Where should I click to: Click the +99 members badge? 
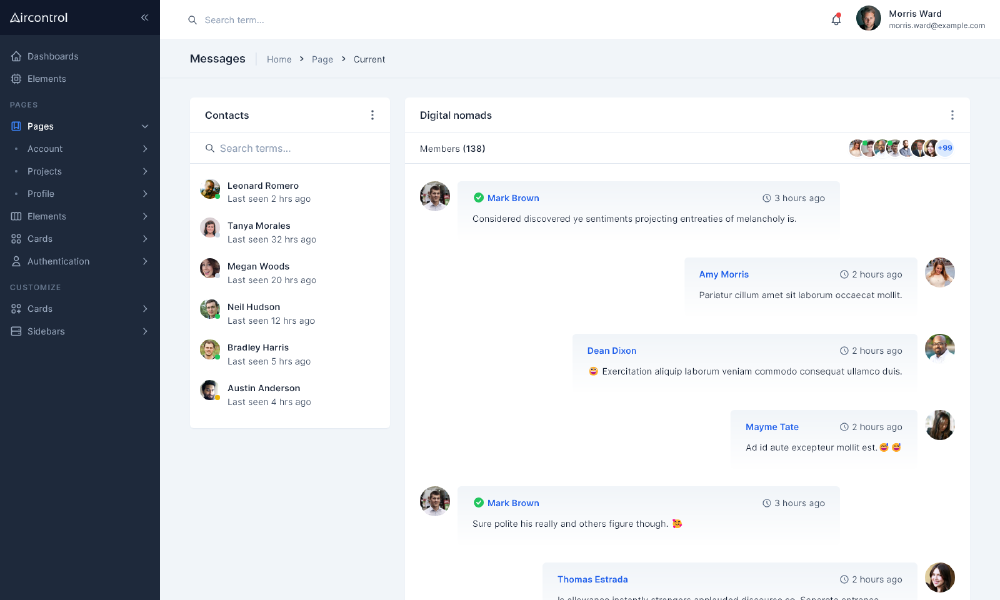[x=944, y=148]
